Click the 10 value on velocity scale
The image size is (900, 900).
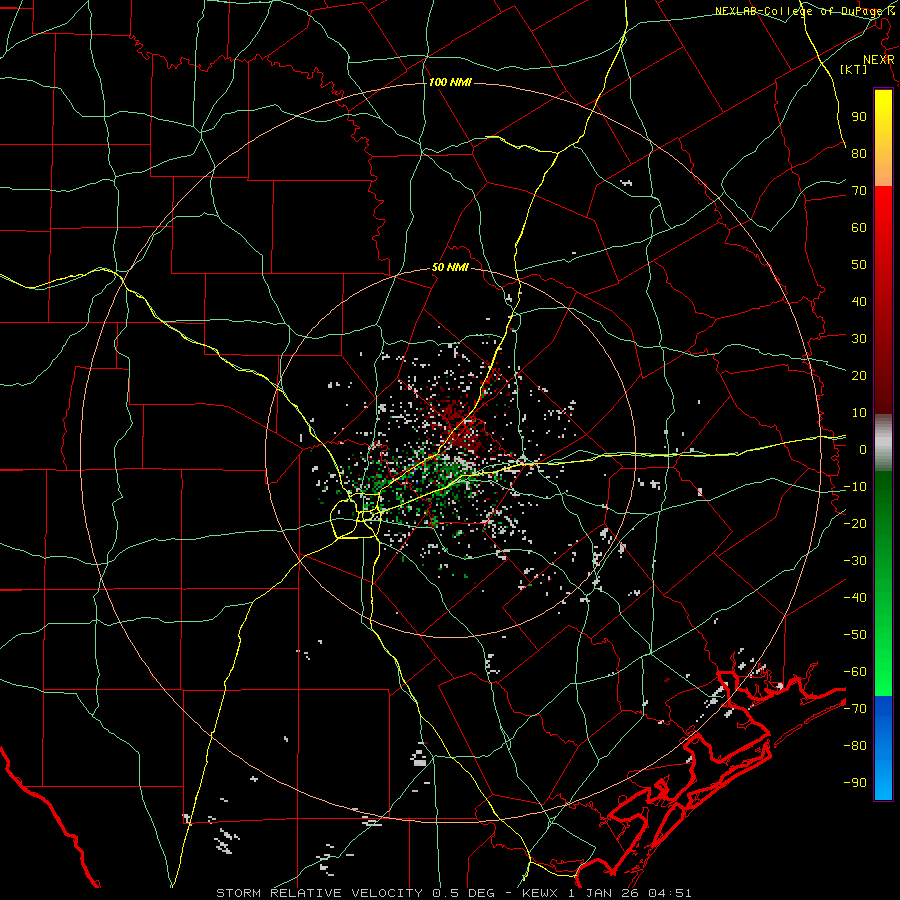[x=859, y=413]
